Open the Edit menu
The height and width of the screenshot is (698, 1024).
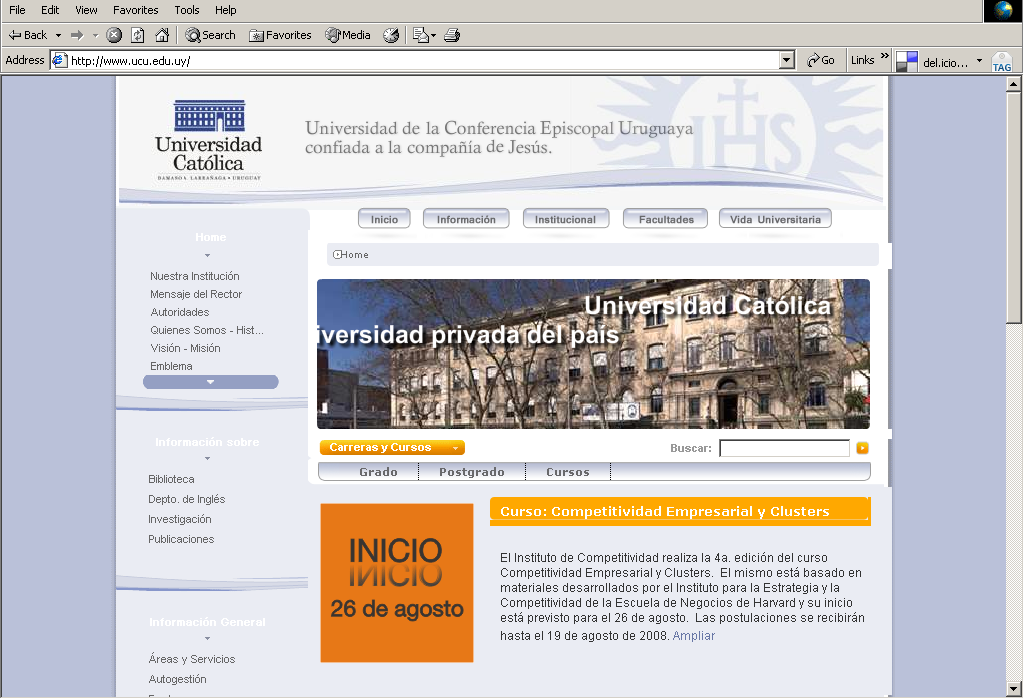coord(50,10)
